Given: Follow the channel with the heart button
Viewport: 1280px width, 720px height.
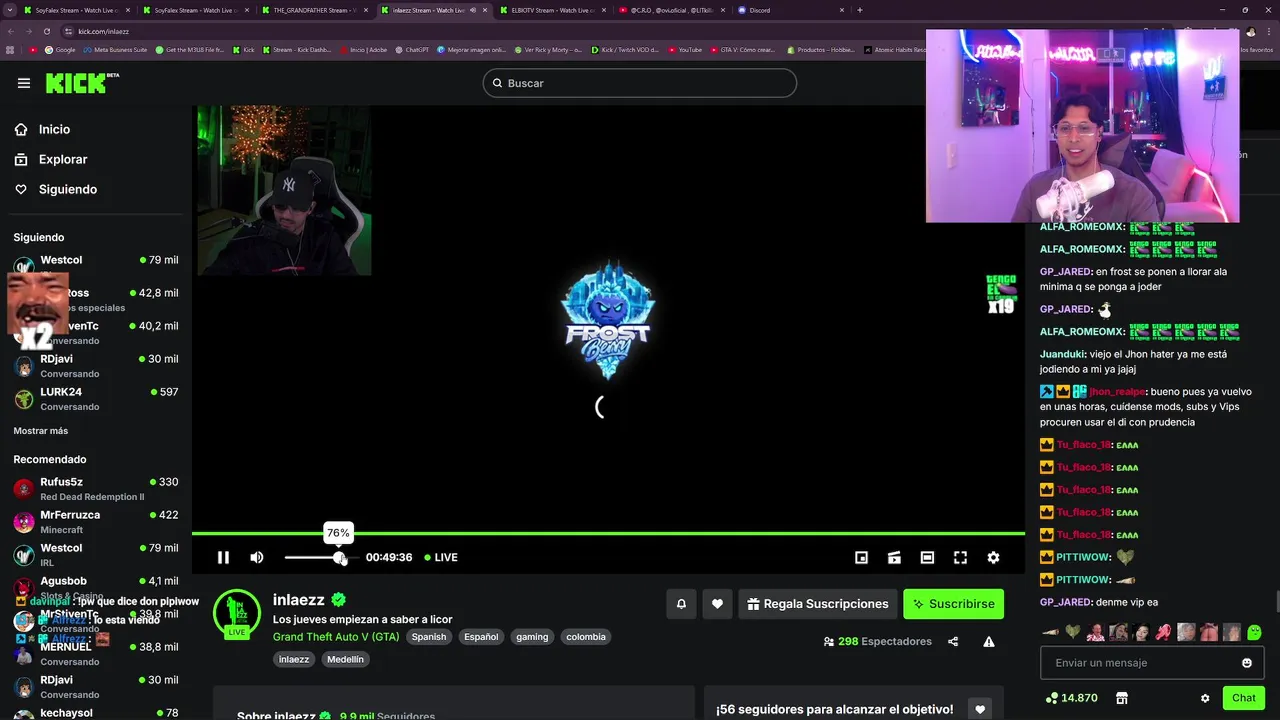Looking at the screenshot, I should [717, 604].
